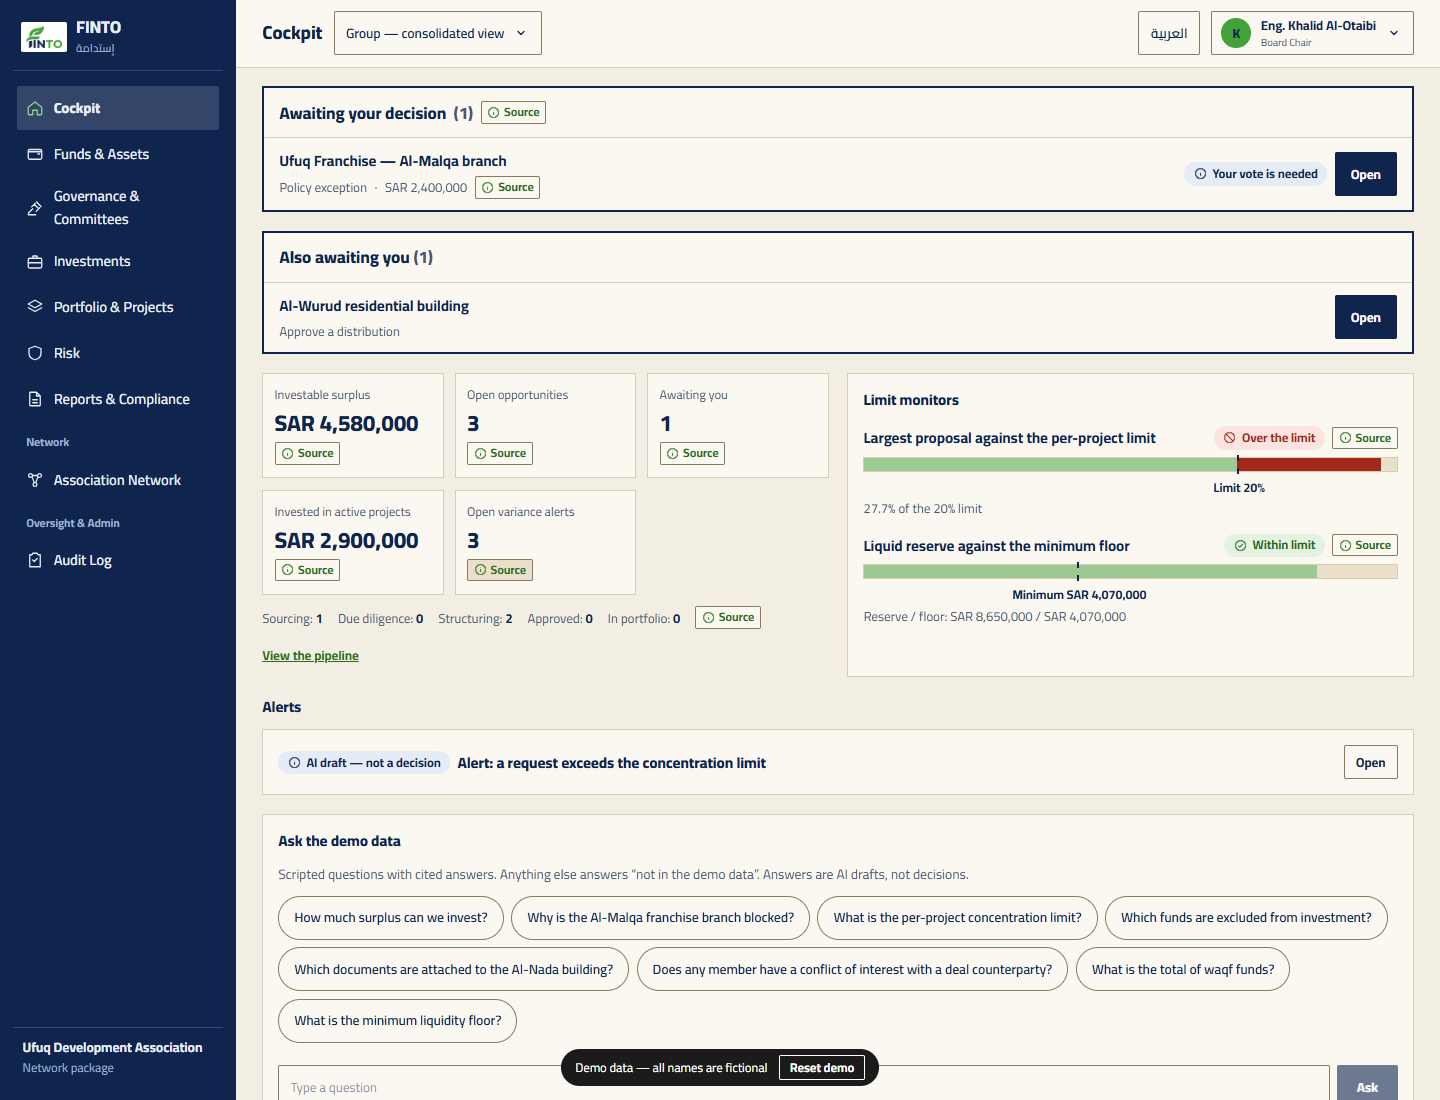This screenshot has height=1100, width=1440.
Task: Go to Funds & Assets section
Action: pos(118,154)
